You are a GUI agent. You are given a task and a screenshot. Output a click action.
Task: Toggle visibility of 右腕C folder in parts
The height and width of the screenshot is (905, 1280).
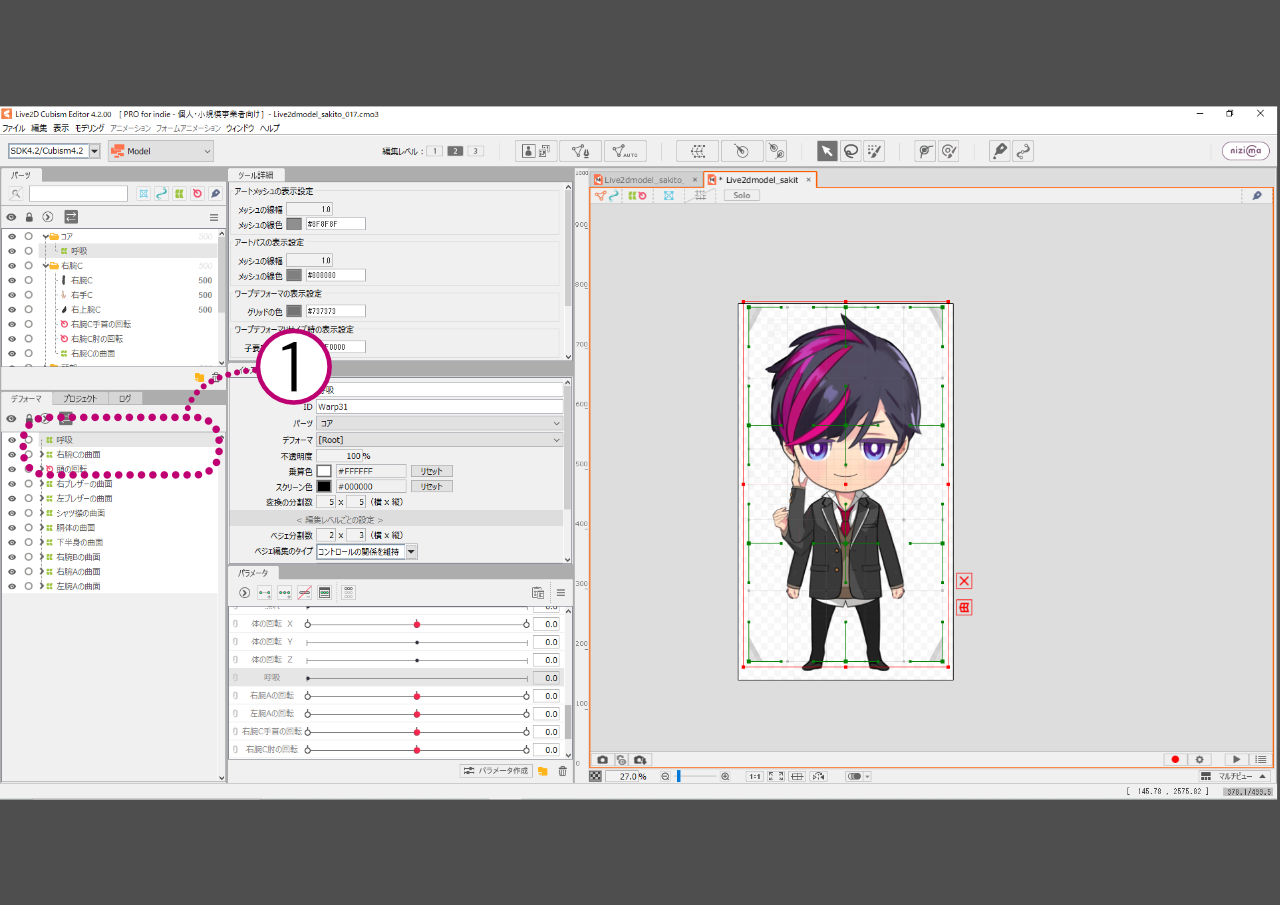coord(12,266)
